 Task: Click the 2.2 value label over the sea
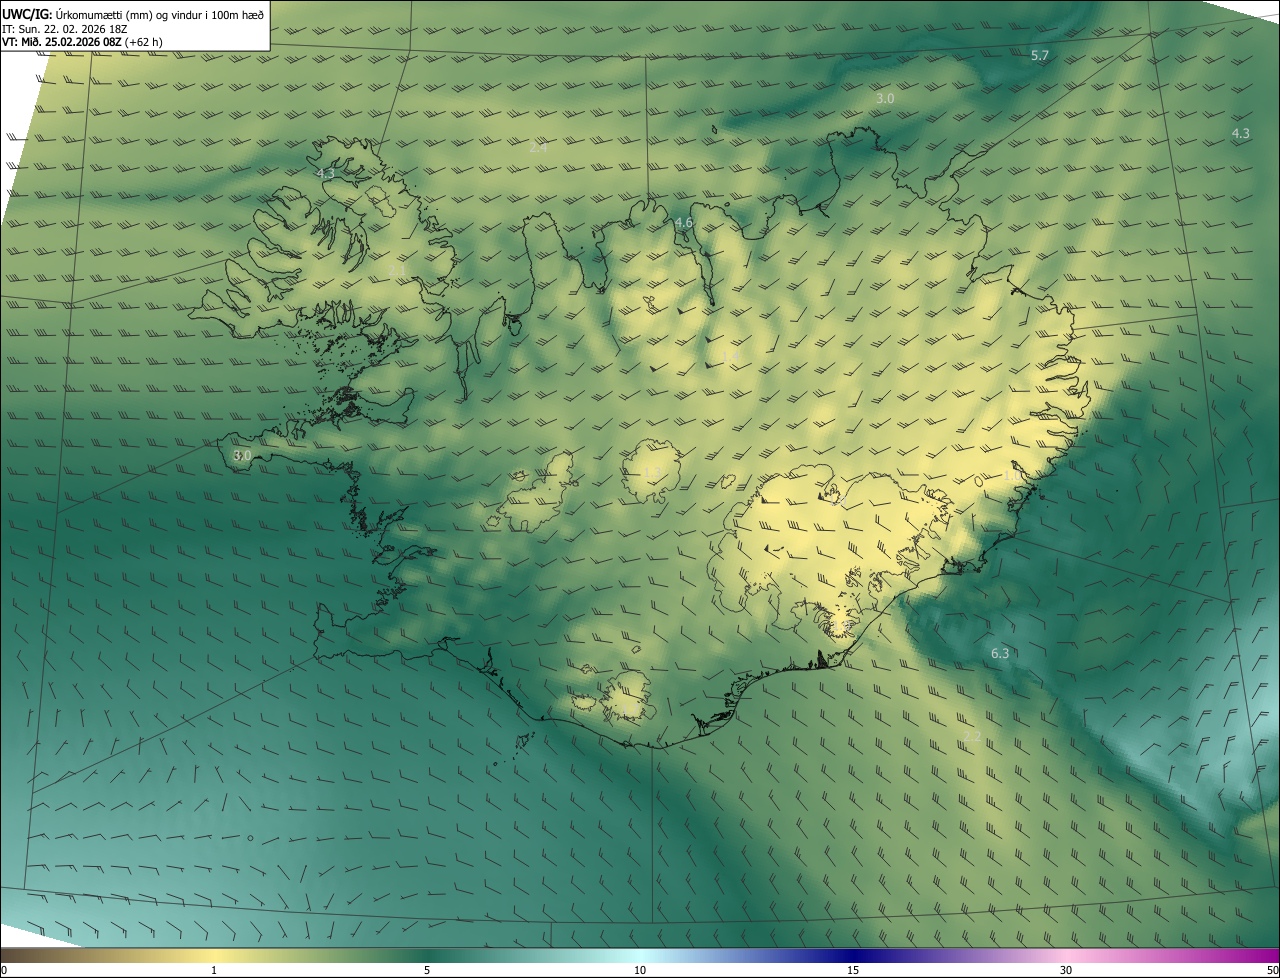[x=972, y=736]
